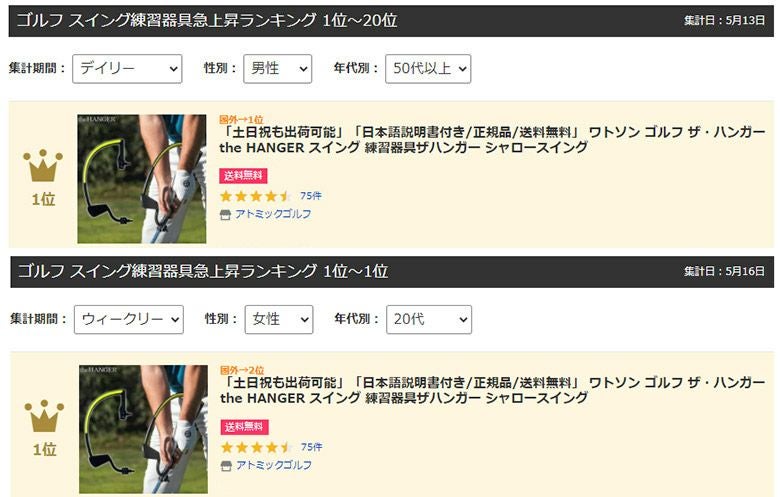Click shop icon beside アトミックゴルフ in second listing
This screenshot has height=497, width=780.
(226, 466)
